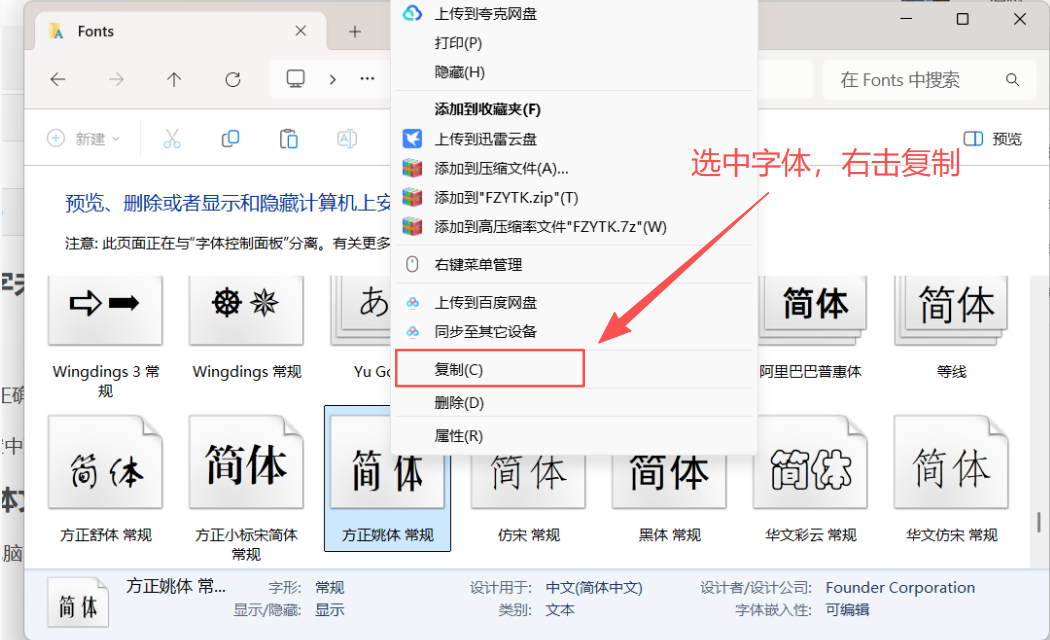The height and width of the screenshot is (640, 1050).
Task: Click the 在 Fonts 中搜索 search box
Action: (928, 80)
